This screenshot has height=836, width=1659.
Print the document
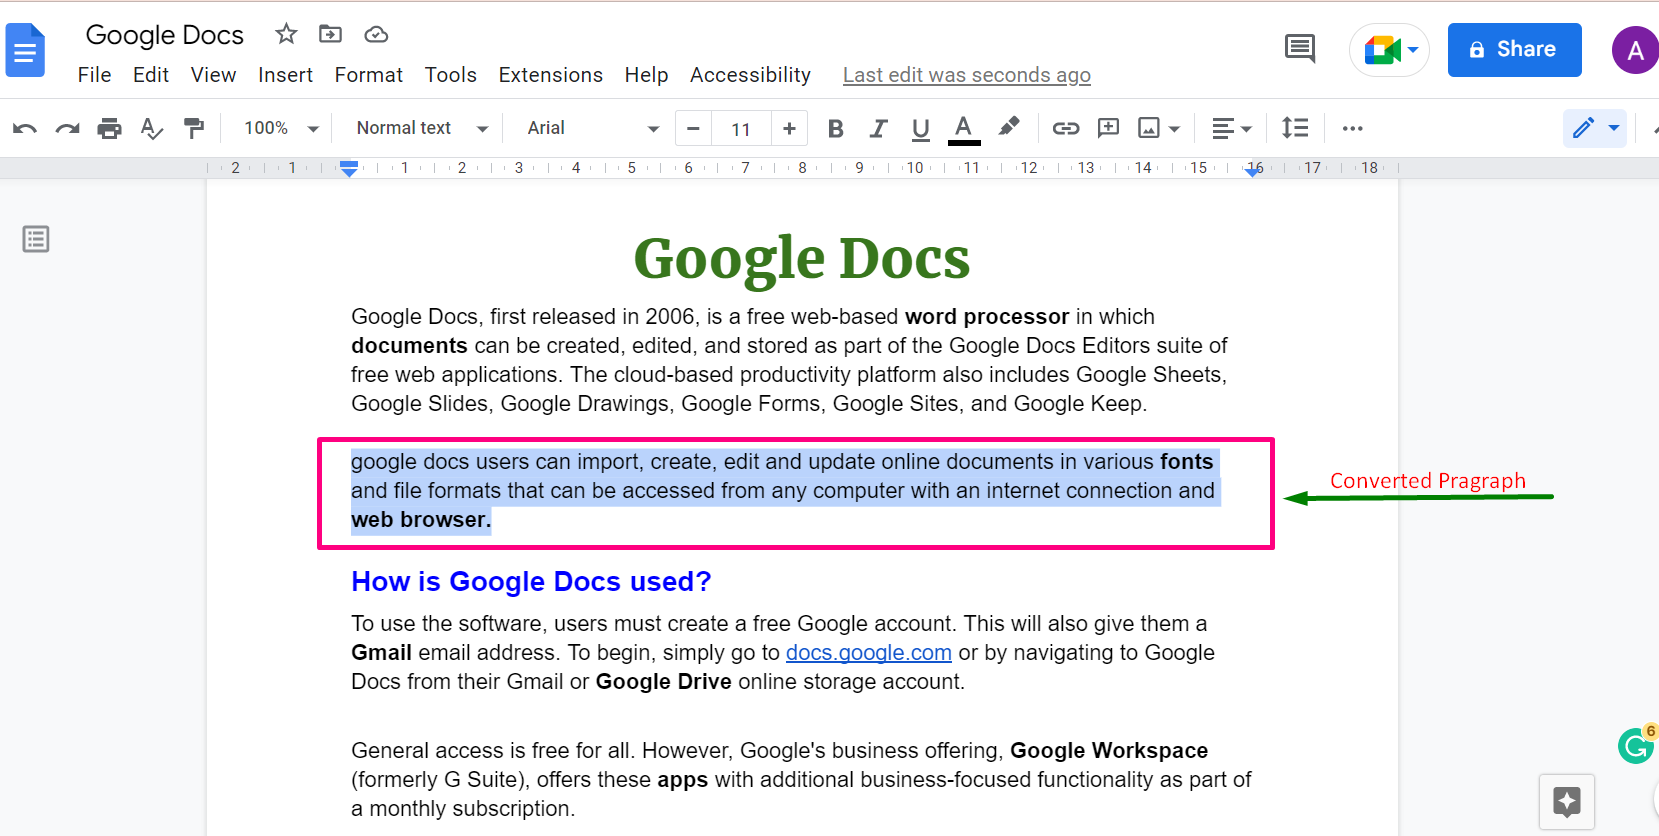[109, 128]
